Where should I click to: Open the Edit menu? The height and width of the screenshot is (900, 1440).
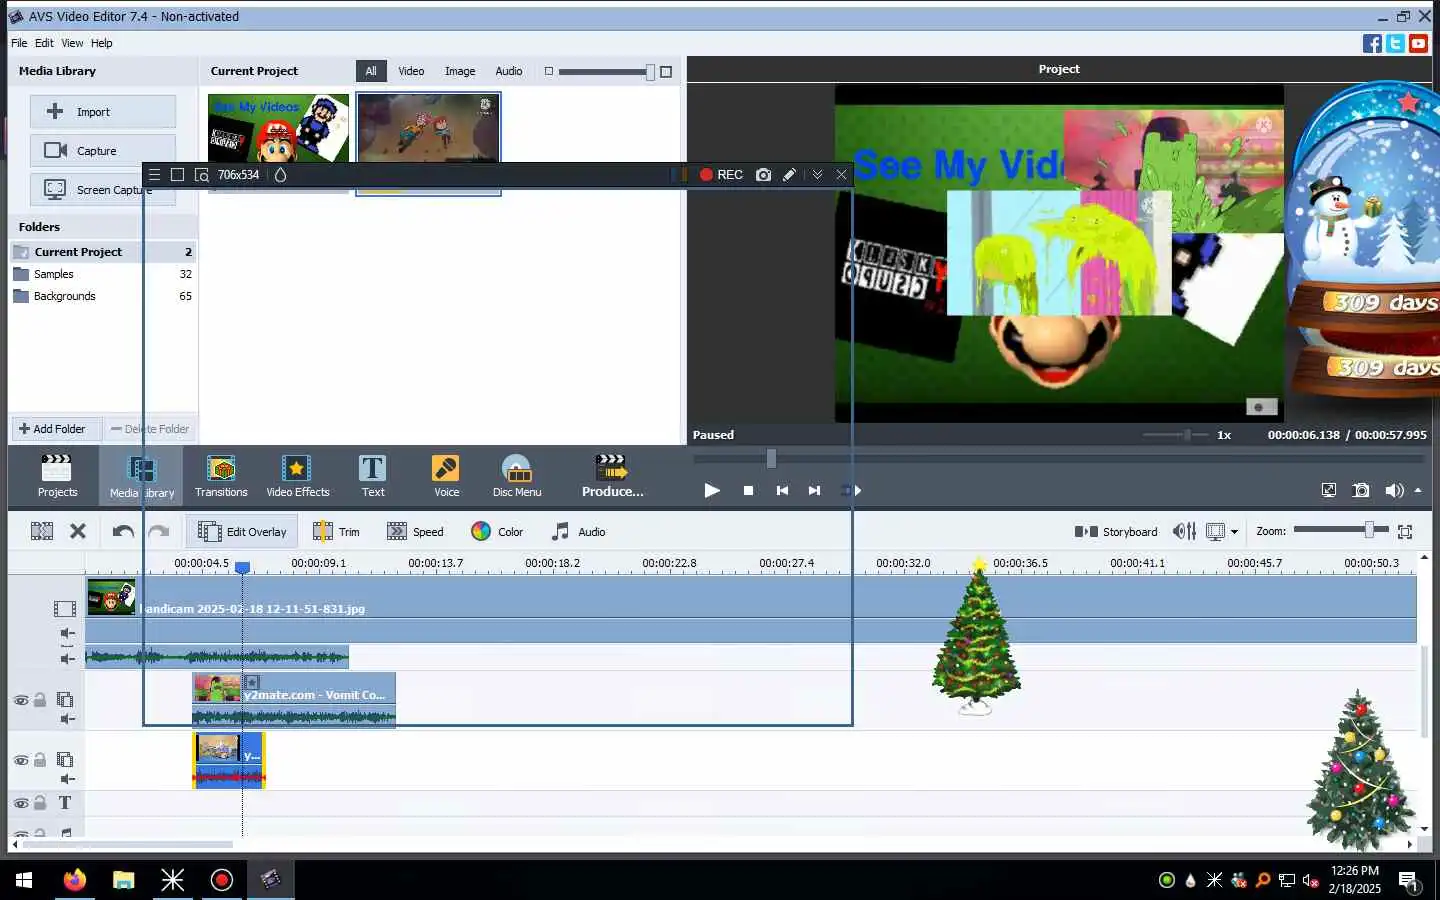coord(44,43)
